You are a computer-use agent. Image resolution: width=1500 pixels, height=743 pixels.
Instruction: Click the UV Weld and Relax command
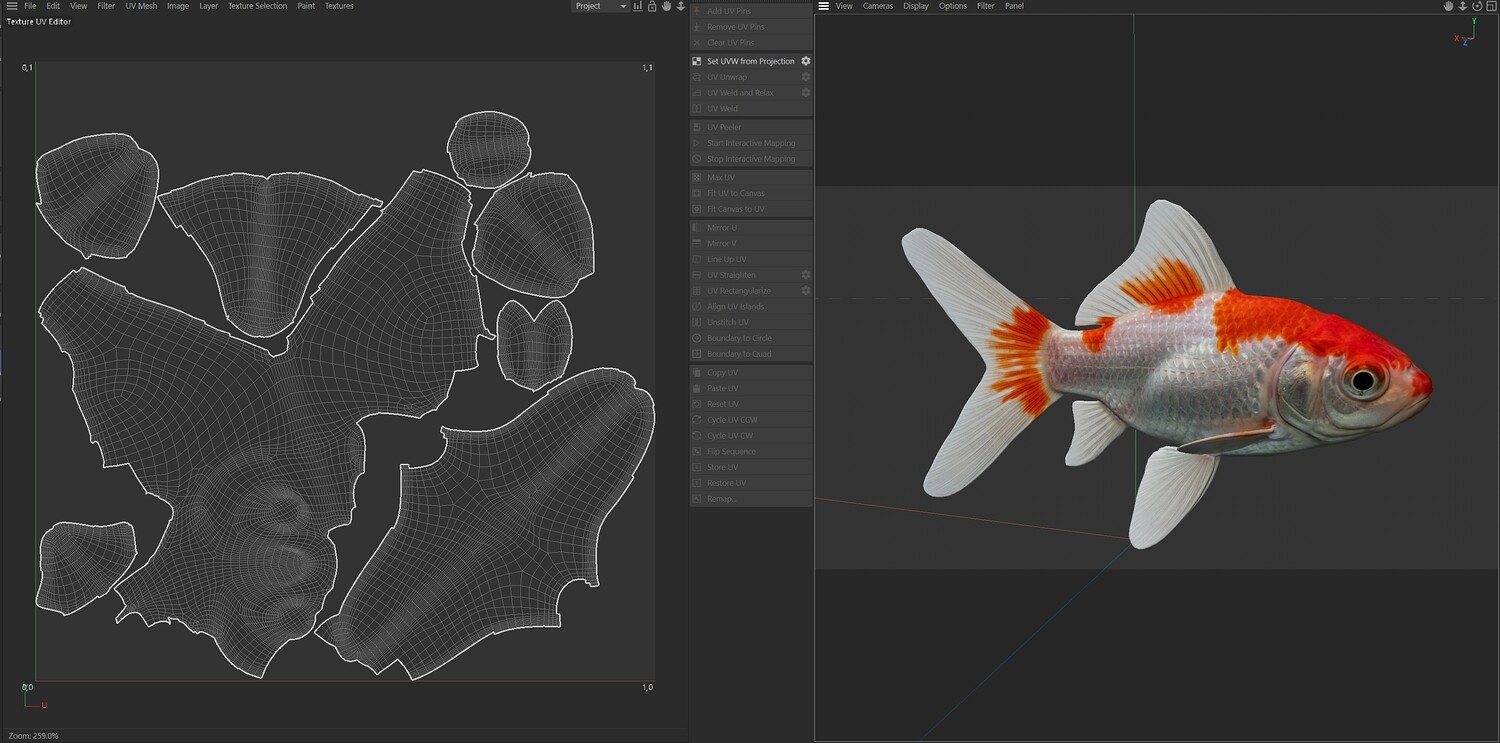751,93
